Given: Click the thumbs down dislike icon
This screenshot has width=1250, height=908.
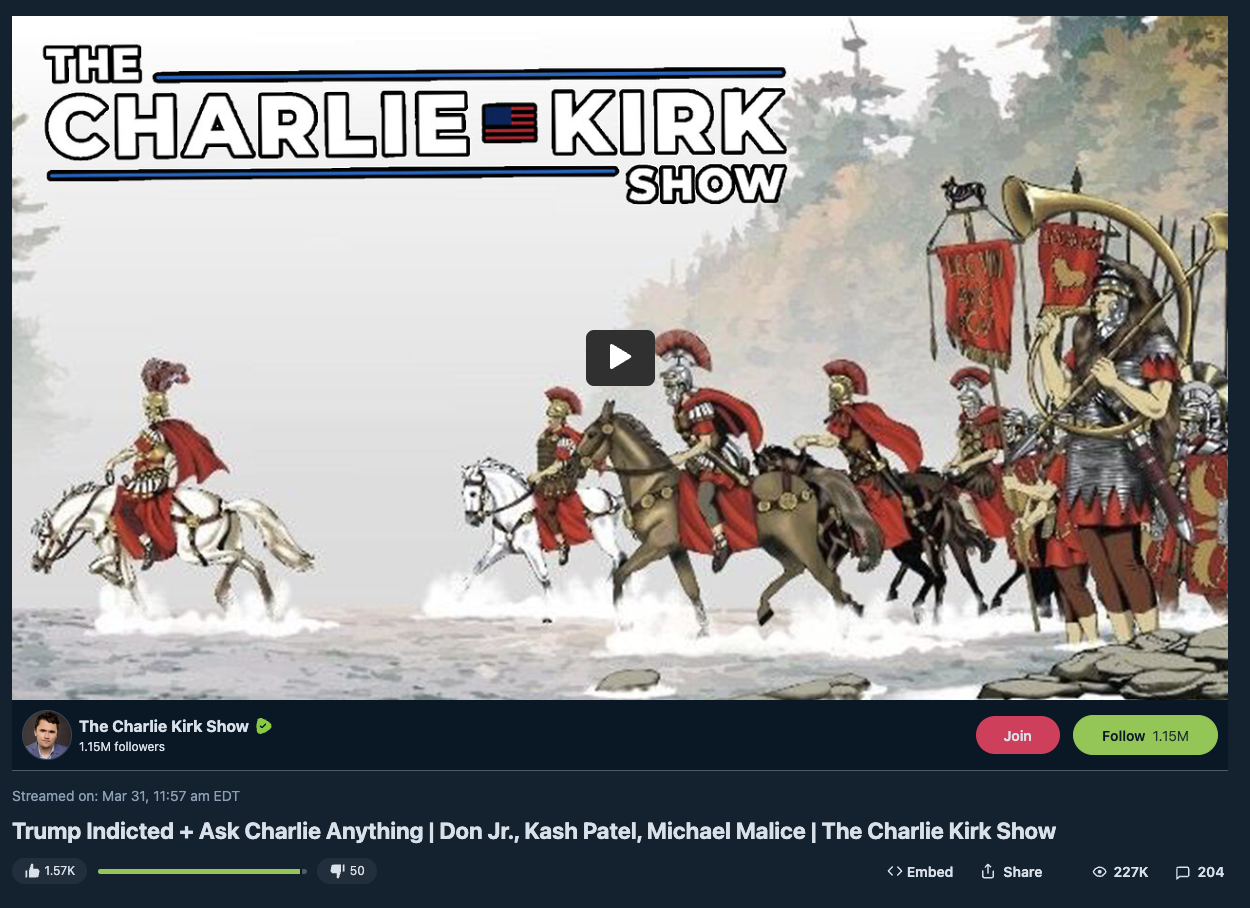Looking at the screenshot, I should [337, 871].
